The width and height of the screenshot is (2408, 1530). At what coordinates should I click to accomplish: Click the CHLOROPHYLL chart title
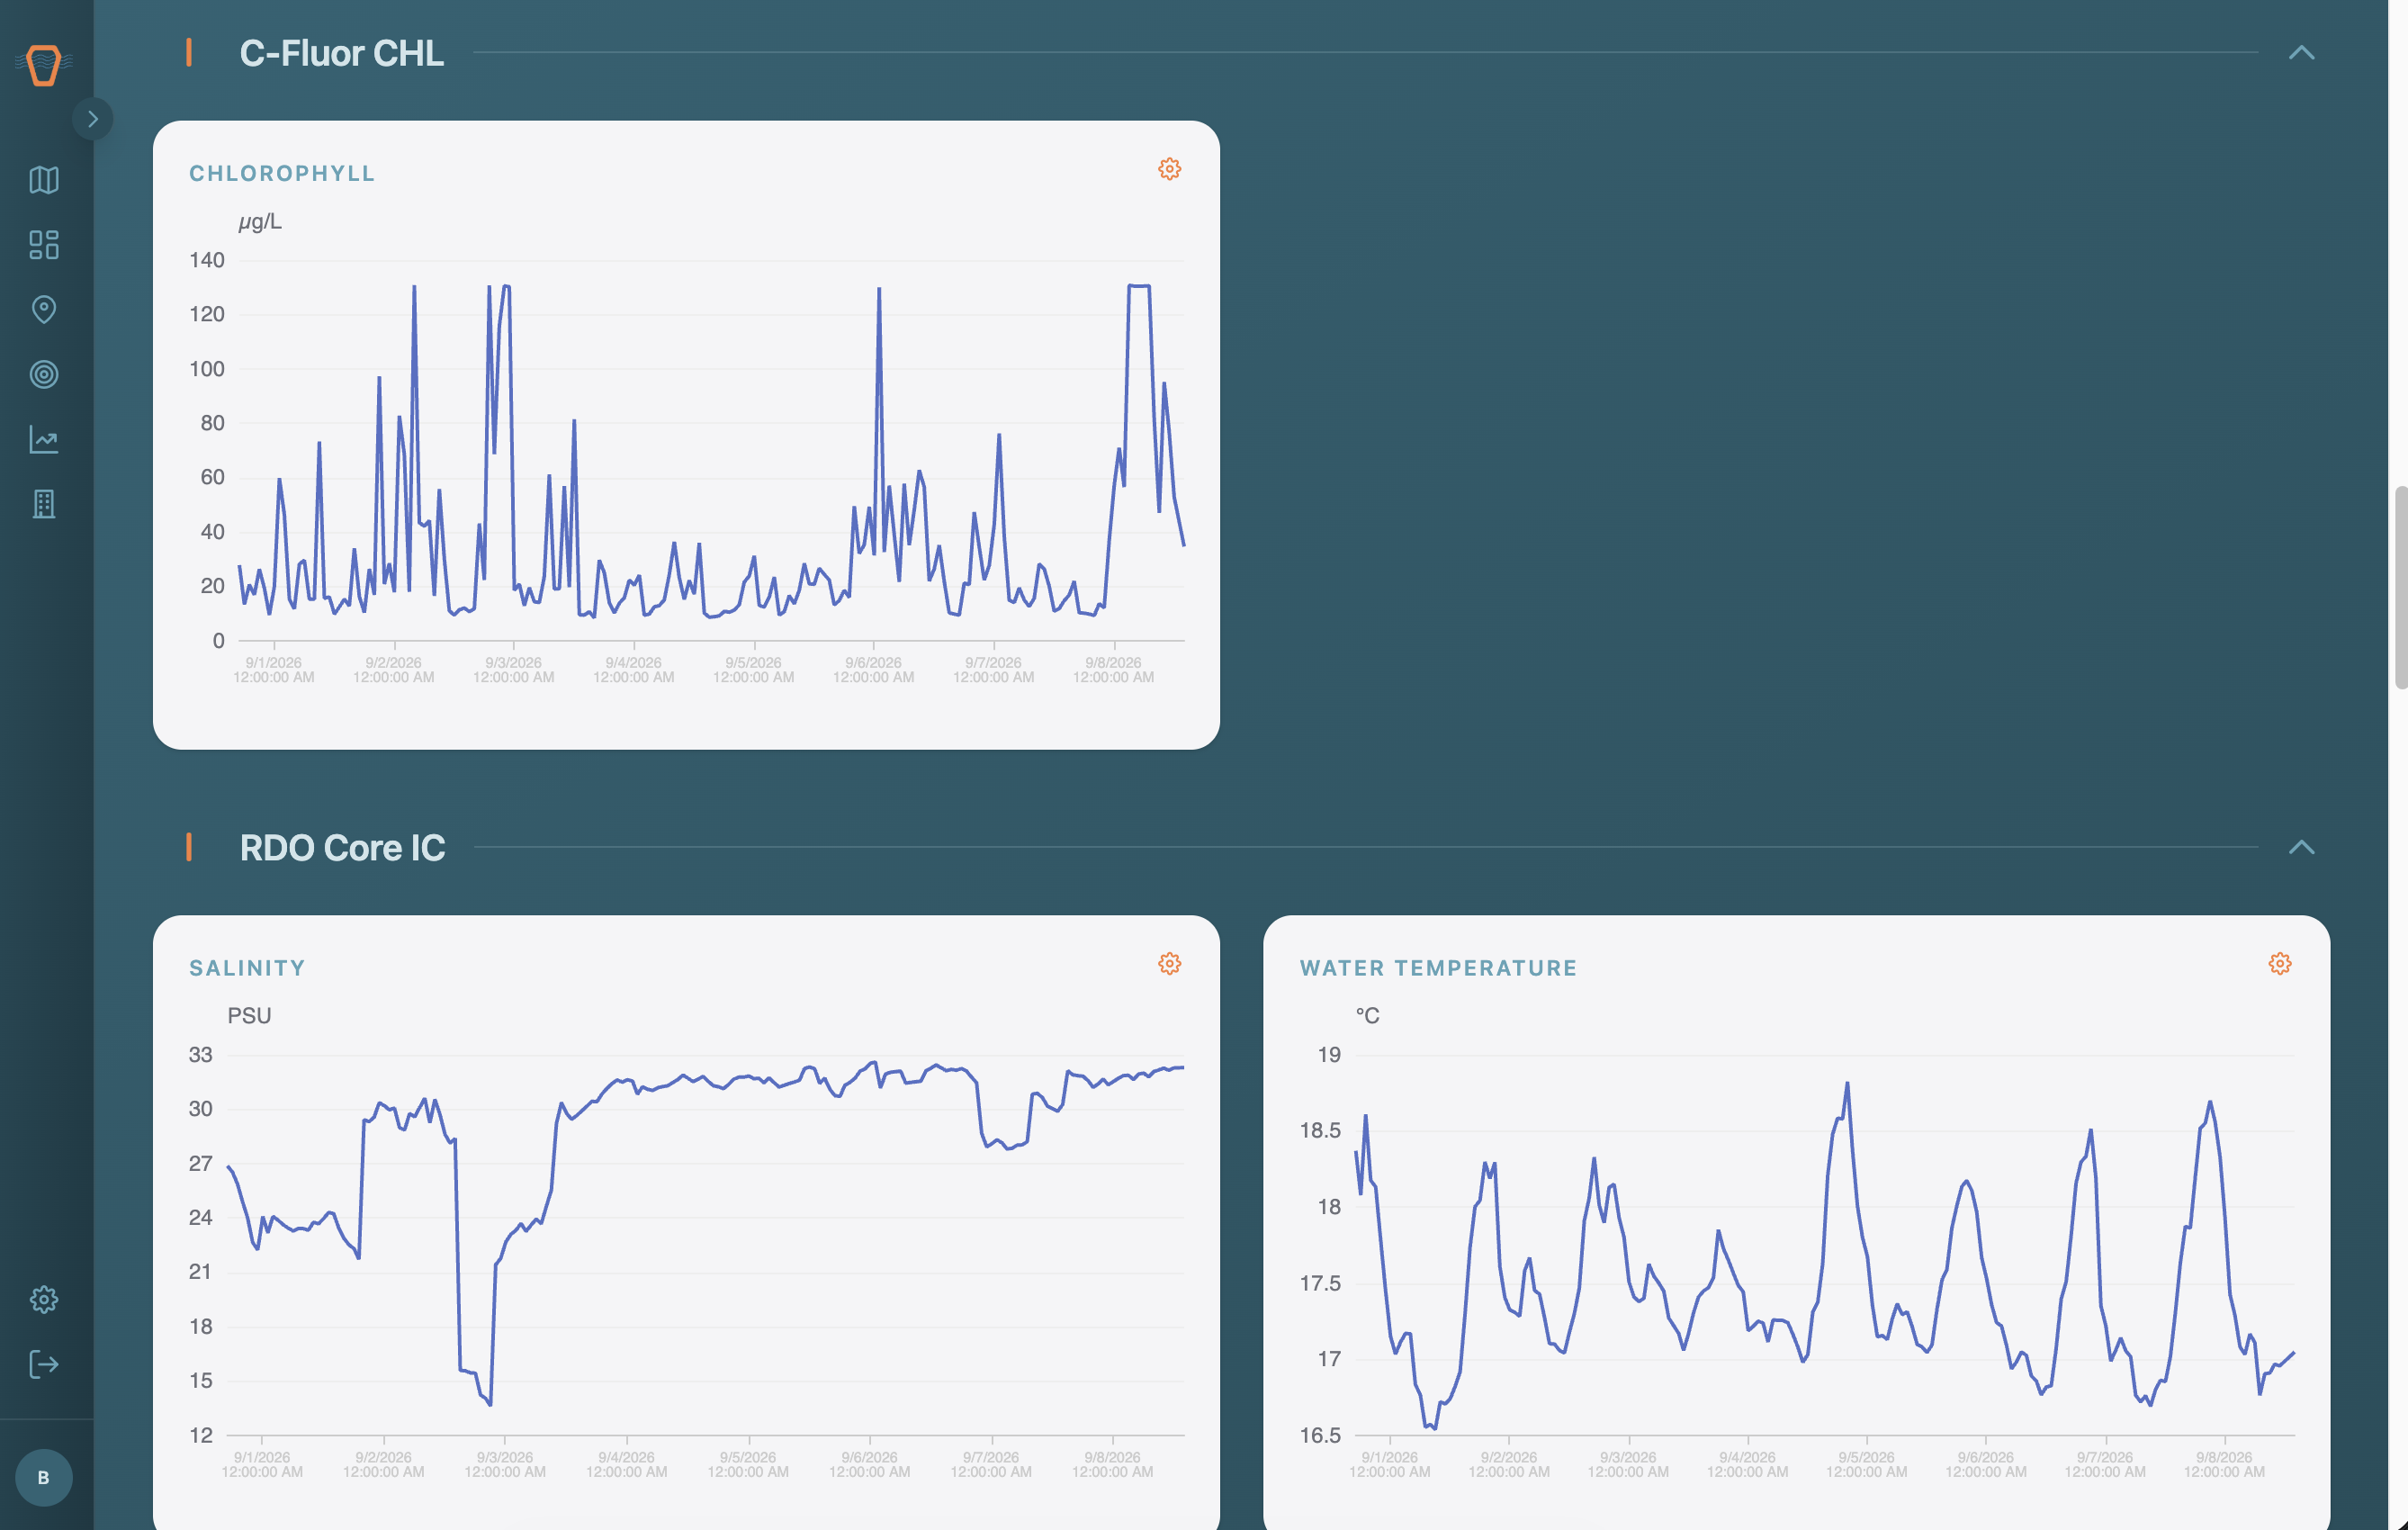(x=282, y=174)
